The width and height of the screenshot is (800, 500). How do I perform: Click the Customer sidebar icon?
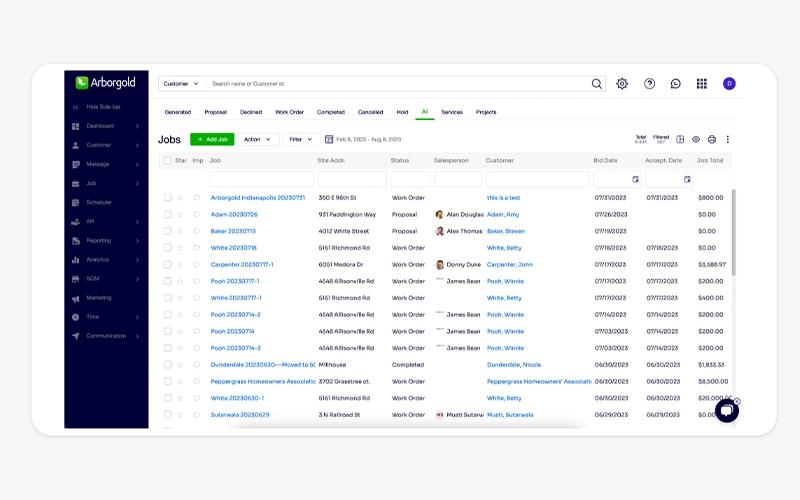[x=76, y=145]
